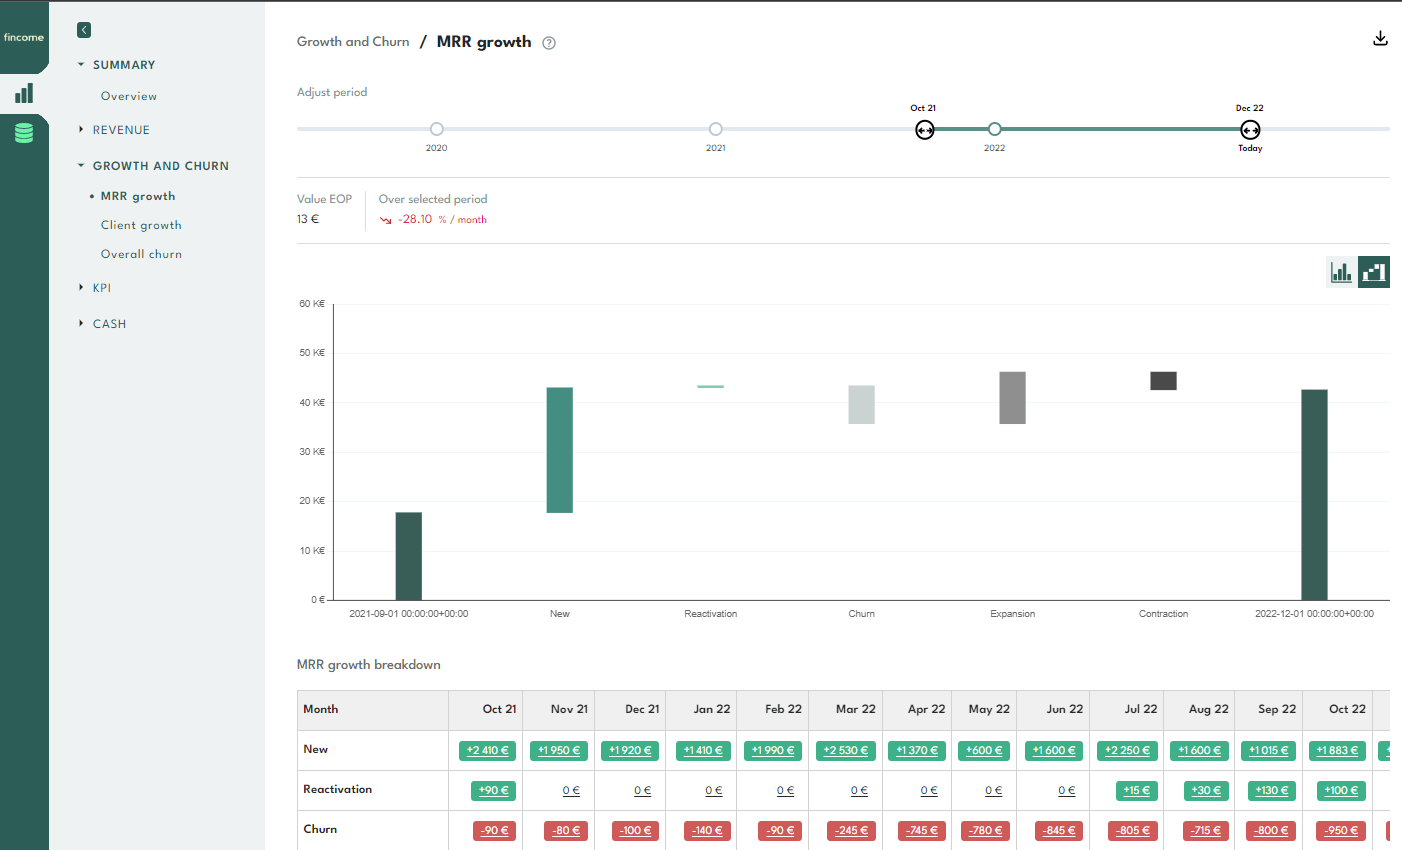Open Overall churn page
The image size is (1402, 850).
point(141,254)
